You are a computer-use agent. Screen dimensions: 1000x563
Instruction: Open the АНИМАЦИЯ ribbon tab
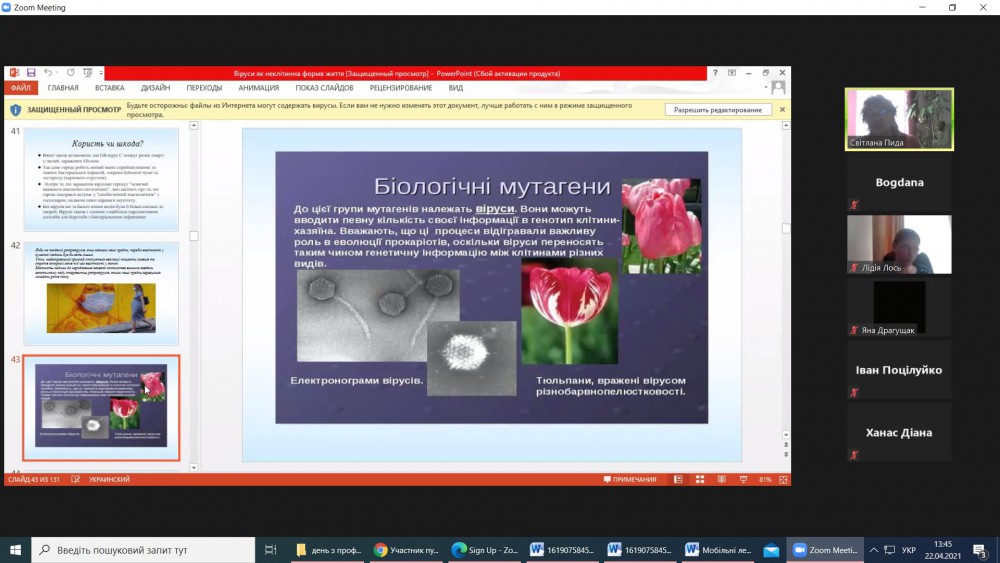[x=258, y=88]
